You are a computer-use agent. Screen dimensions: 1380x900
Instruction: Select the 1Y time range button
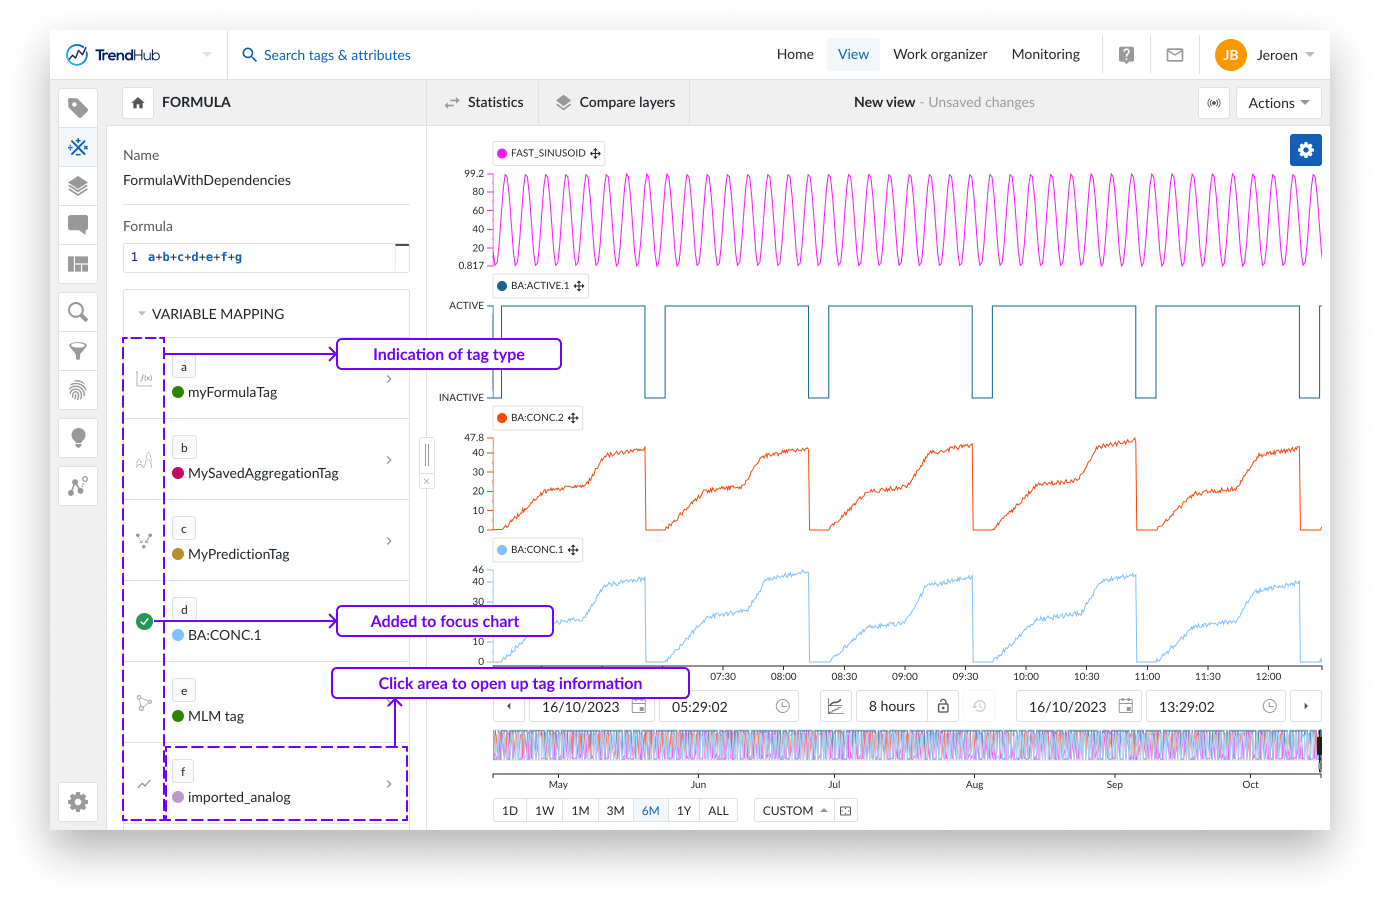tap(684, 810)
